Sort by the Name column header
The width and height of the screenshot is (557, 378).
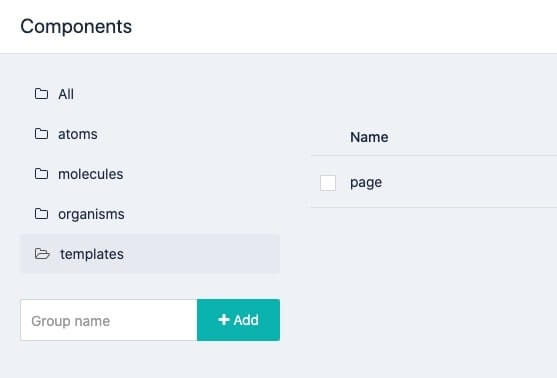[x=369, y=137]
